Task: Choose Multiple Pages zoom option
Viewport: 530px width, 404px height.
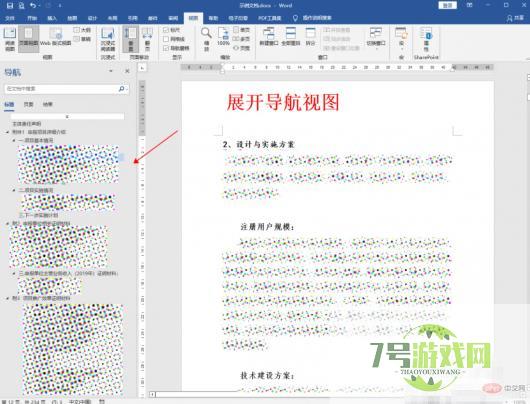Action: tap(242, 39)
